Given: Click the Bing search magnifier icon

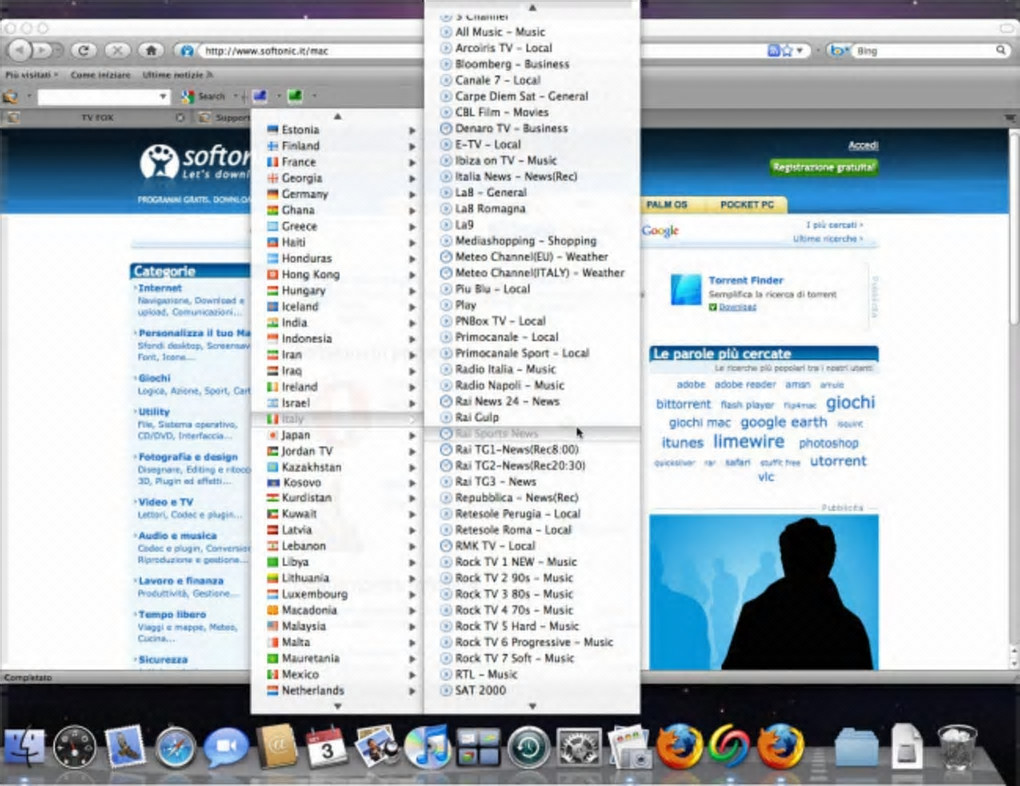Looking at the screenshot, I should point(1000,50).
